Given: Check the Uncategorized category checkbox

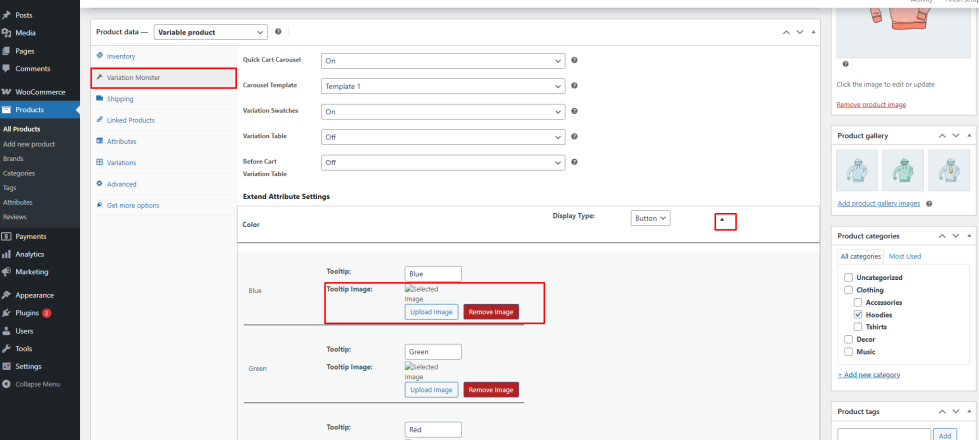Looking at the screenshot, I should click(849, 278).
